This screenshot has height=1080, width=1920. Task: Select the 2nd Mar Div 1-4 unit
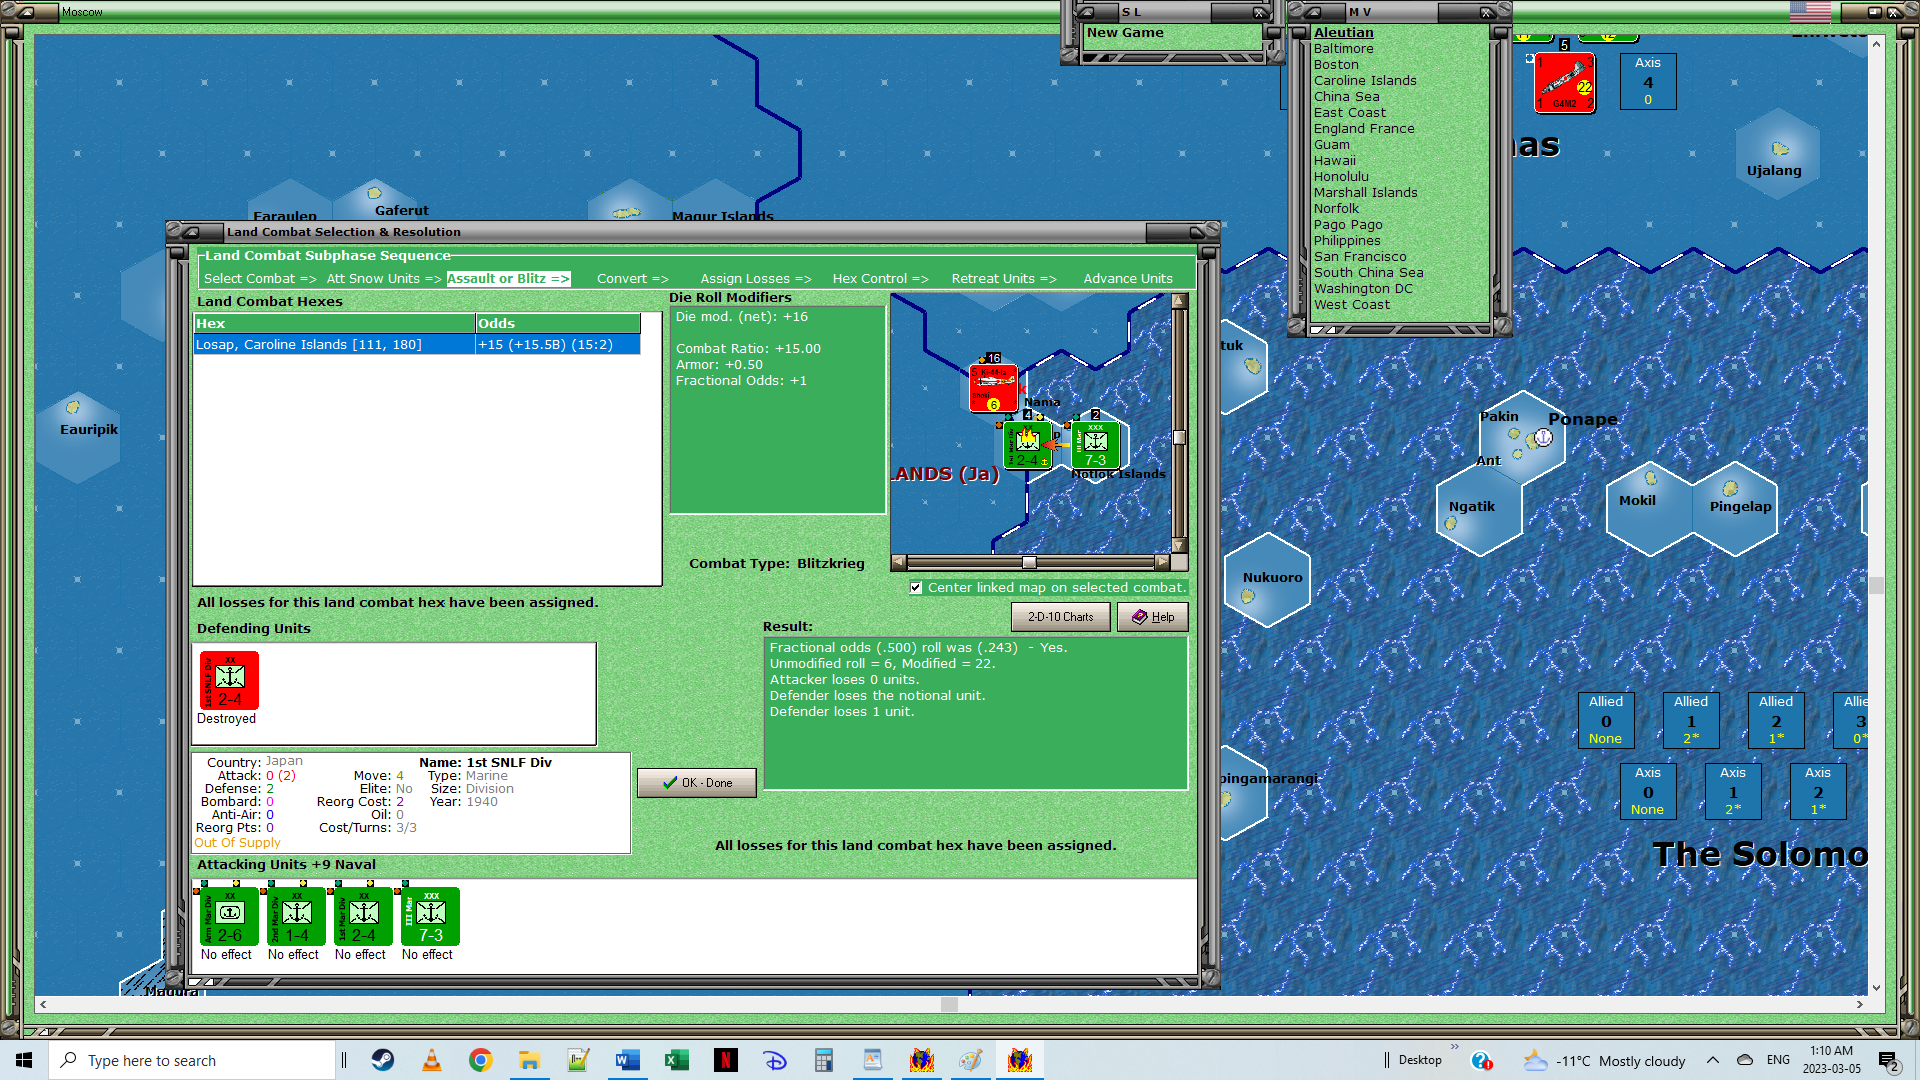[x=297, y=916]
